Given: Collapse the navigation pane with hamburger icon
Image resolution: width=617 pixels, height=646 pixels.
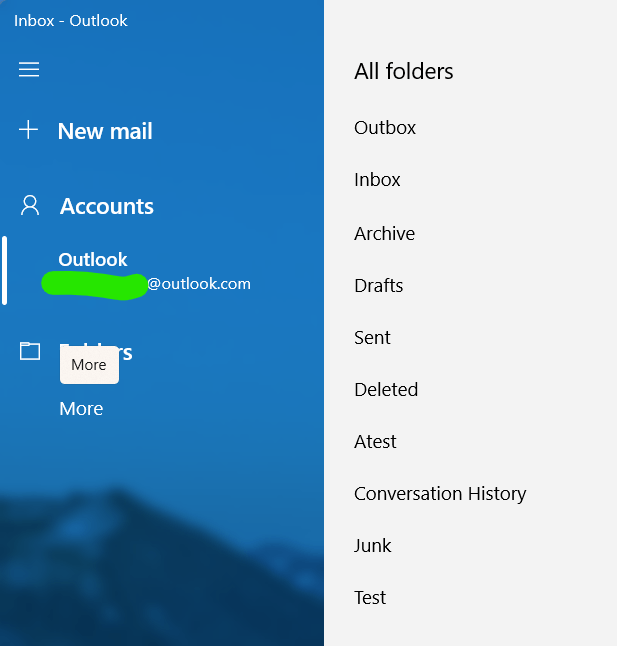Looking at the screenshot, I should (29, 69).
